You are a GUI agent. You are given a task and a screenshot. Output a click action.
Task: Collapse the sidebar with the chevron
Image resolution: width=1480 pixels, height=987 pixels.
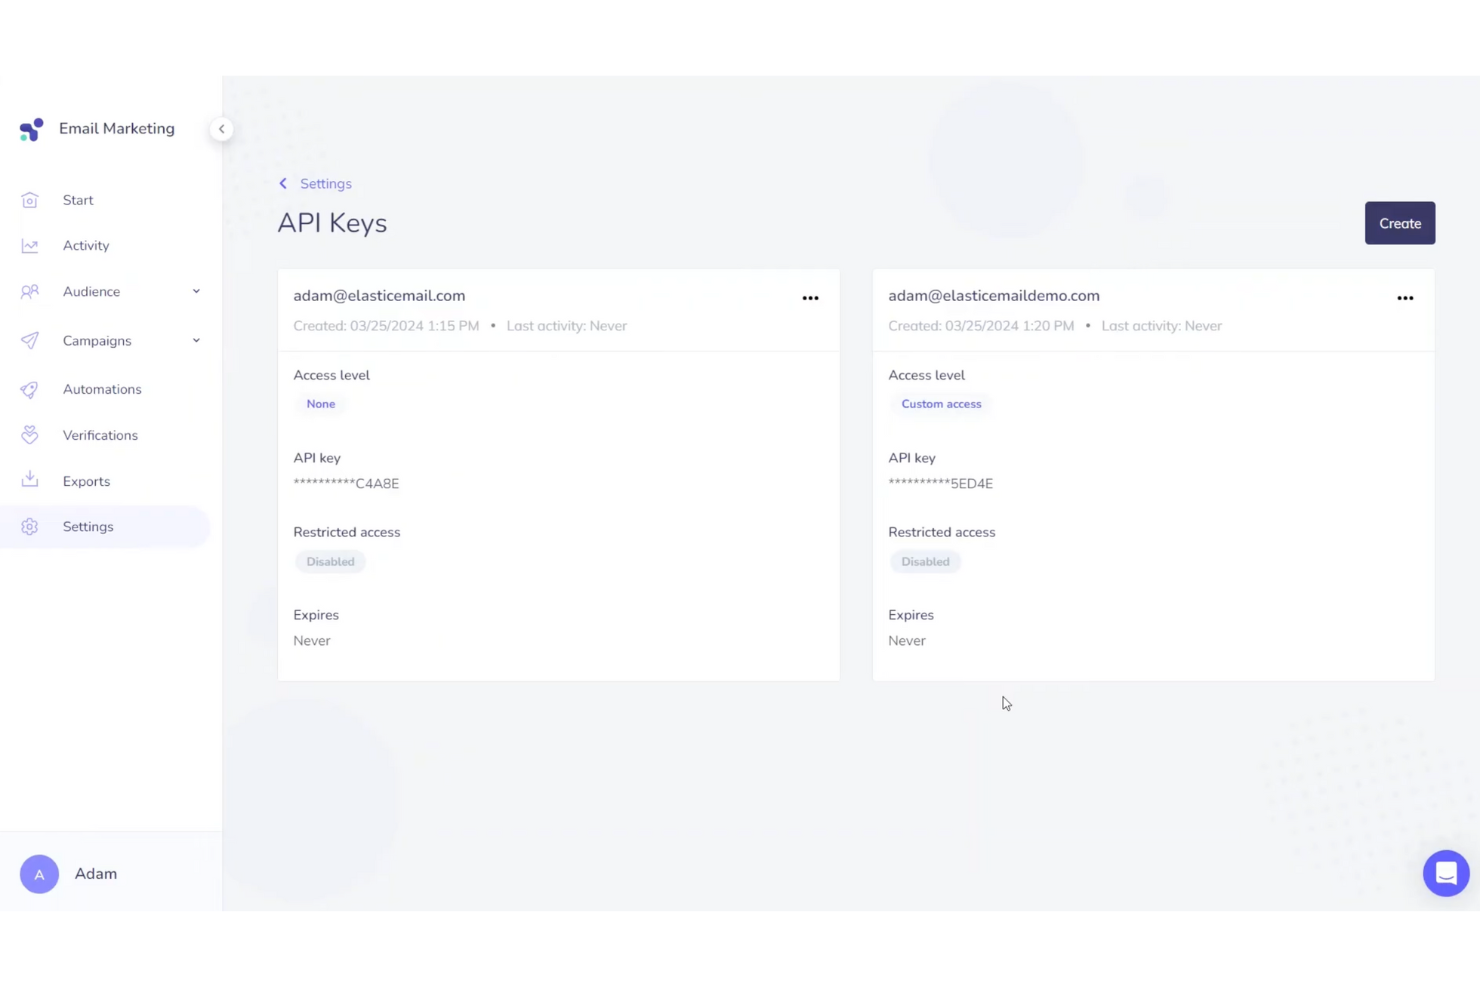point(221,129)
